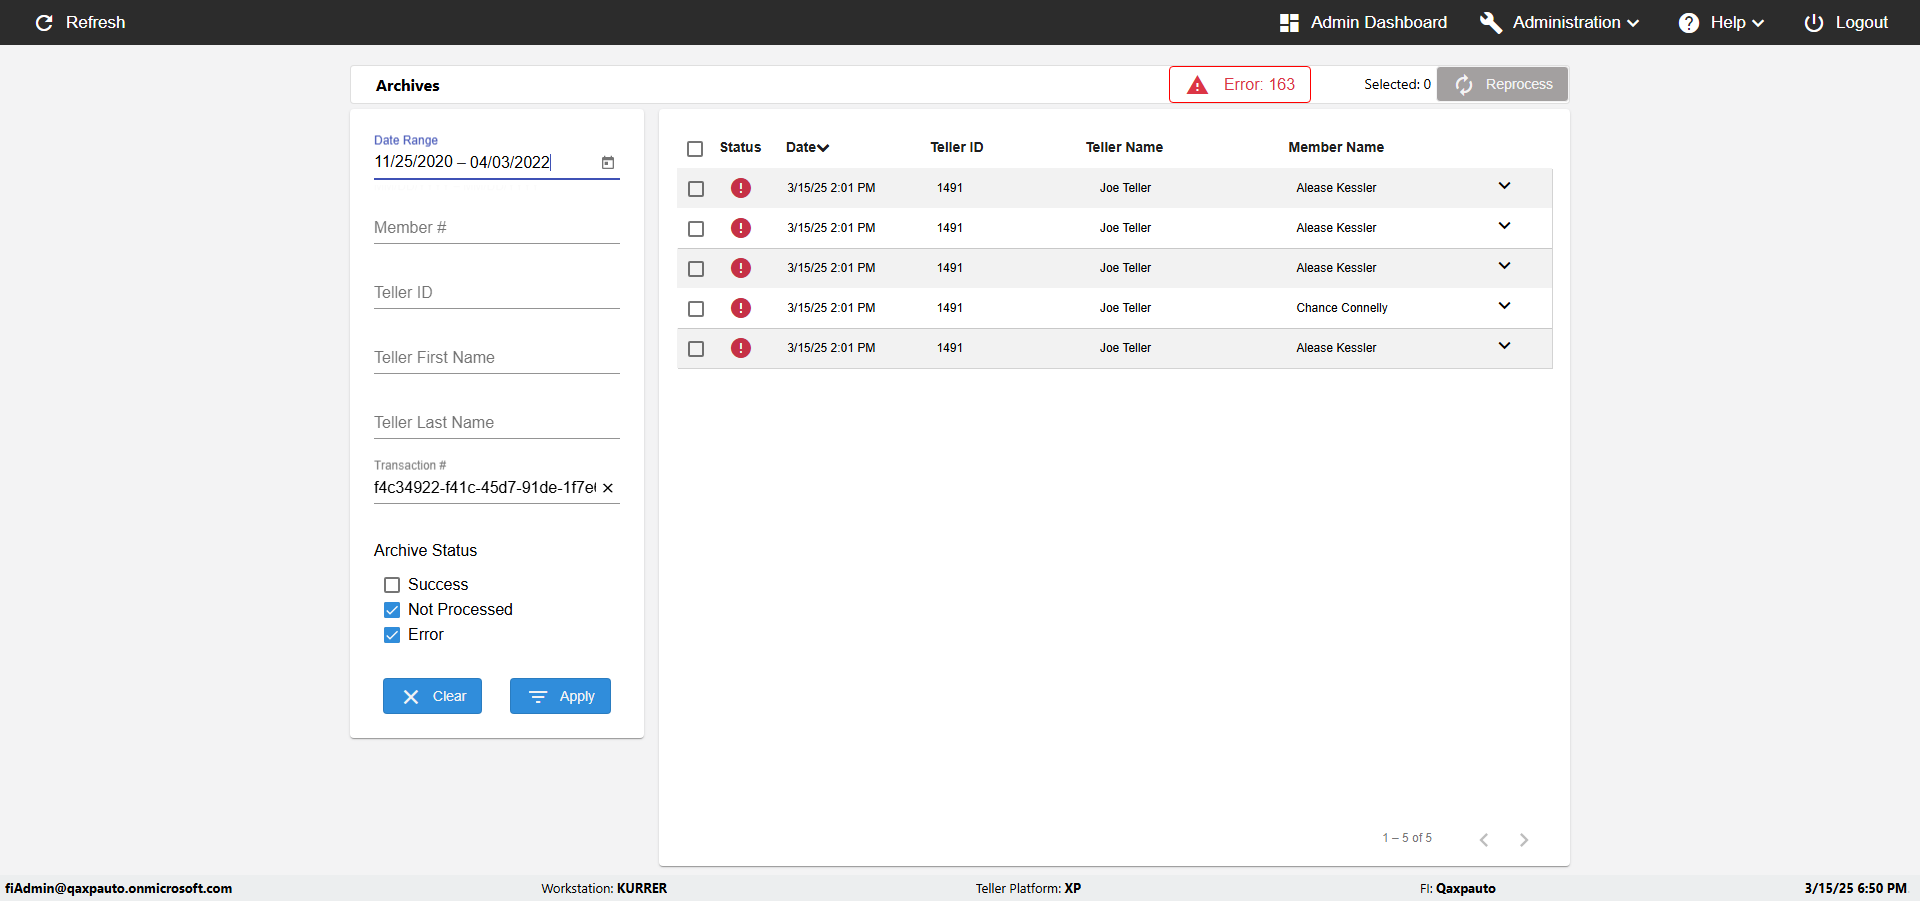The width and height of the screenshot is (1920, 901).
Task: Go to the next page of results
Action: [1524, 840]
